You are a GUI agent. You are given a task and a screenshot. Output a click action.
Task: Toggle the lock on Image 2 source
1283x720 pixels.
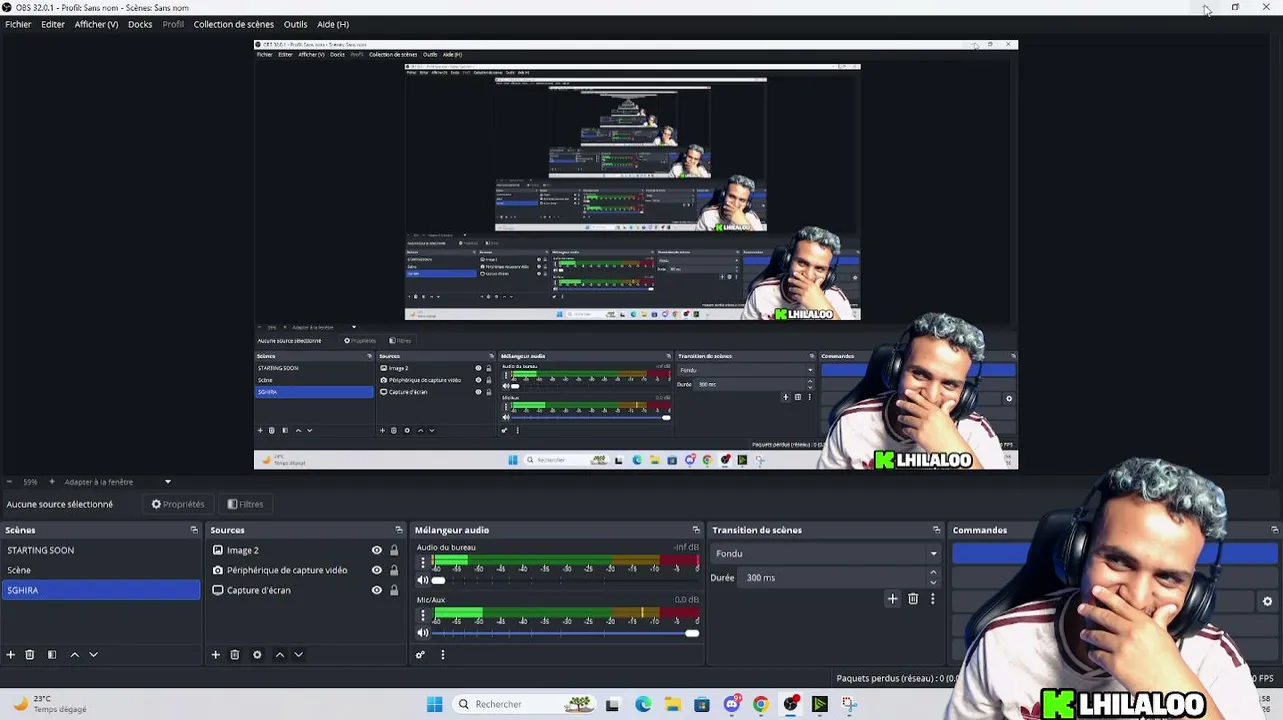click(394, 550)
